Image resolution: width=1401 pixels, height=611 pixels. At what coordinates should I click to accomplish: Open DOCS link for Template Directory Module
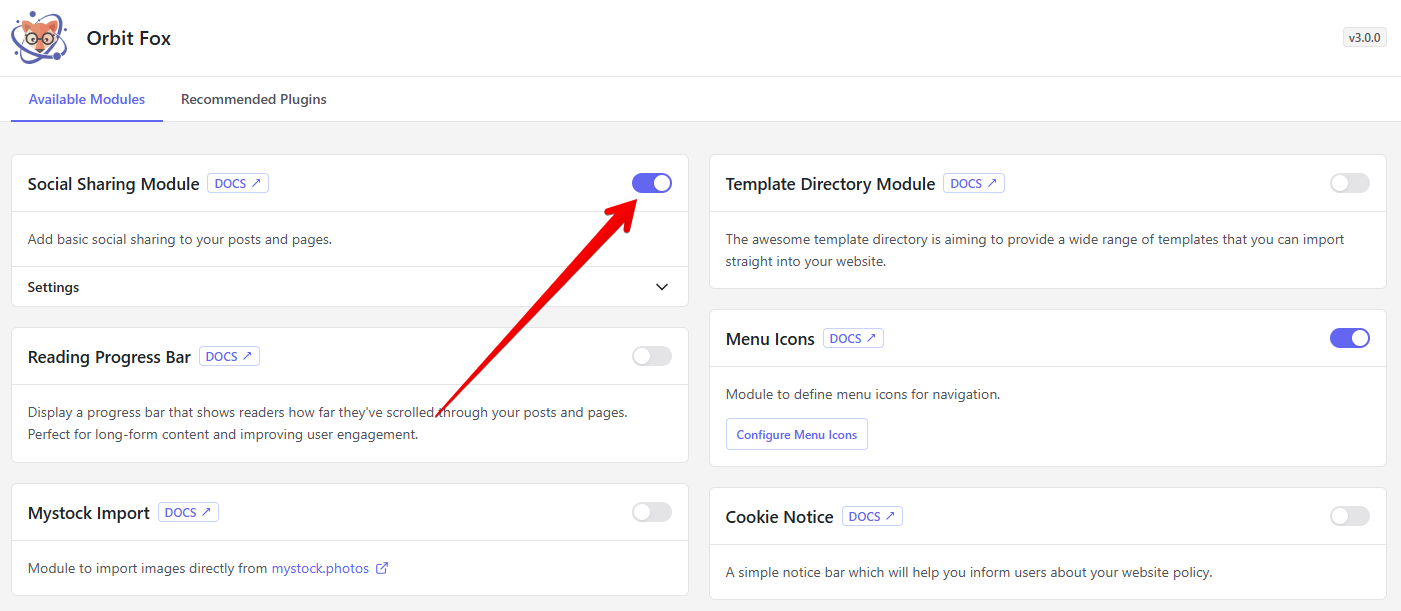click(x=974, y=184)
